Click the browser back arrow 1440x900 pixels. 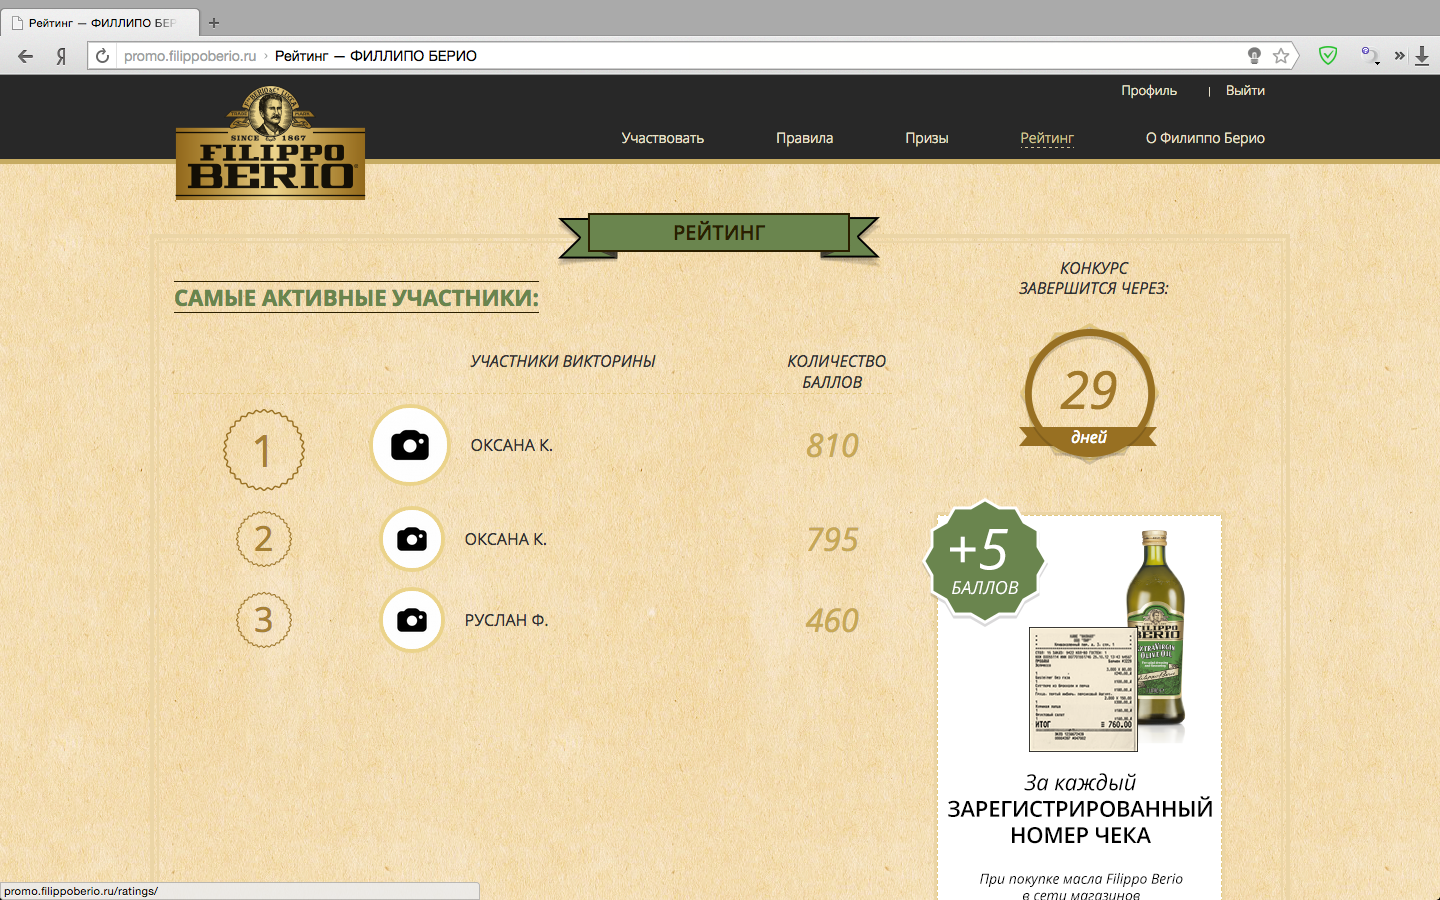tap(26, 56)
